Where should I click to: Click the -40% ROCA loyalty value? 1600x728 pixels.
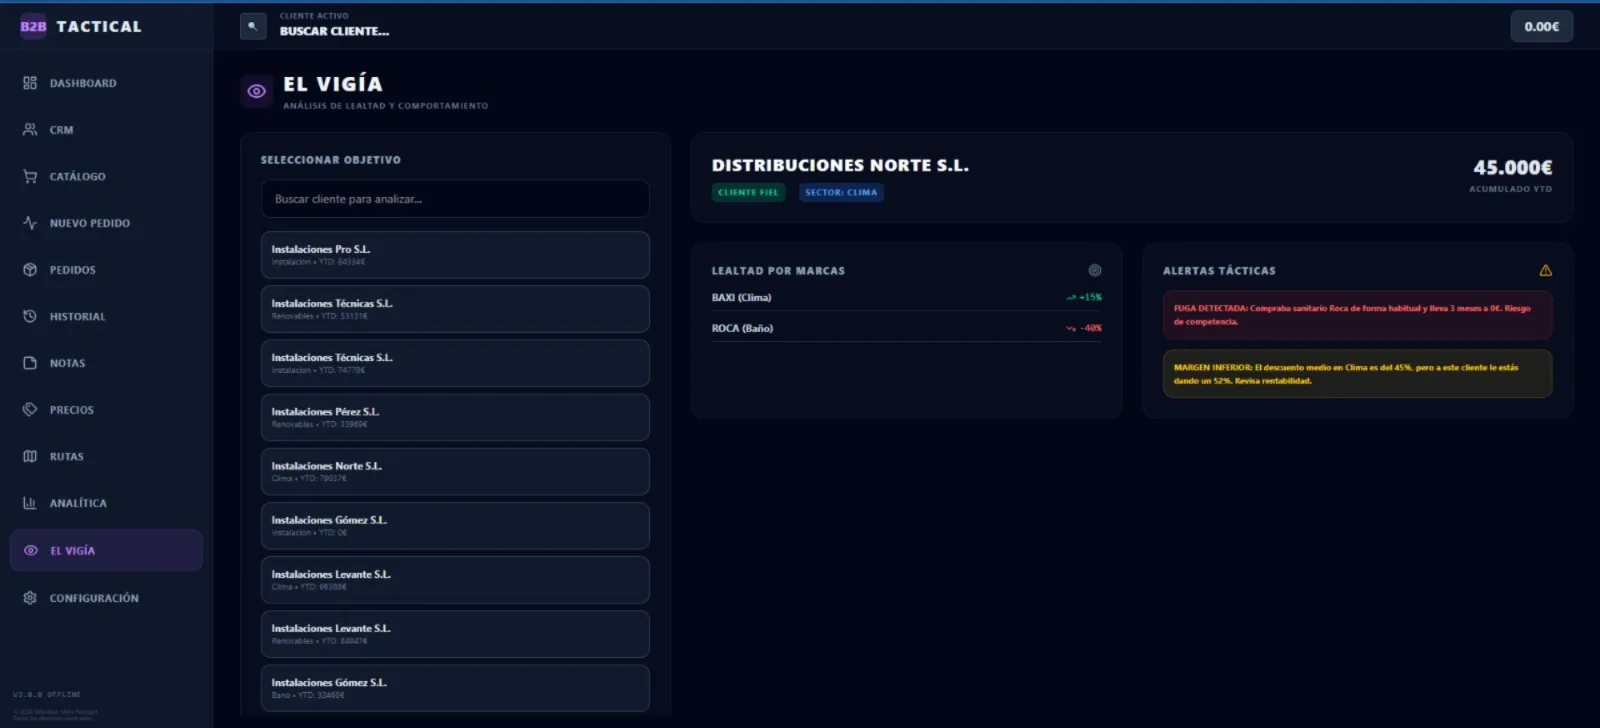coord(1091,328)
